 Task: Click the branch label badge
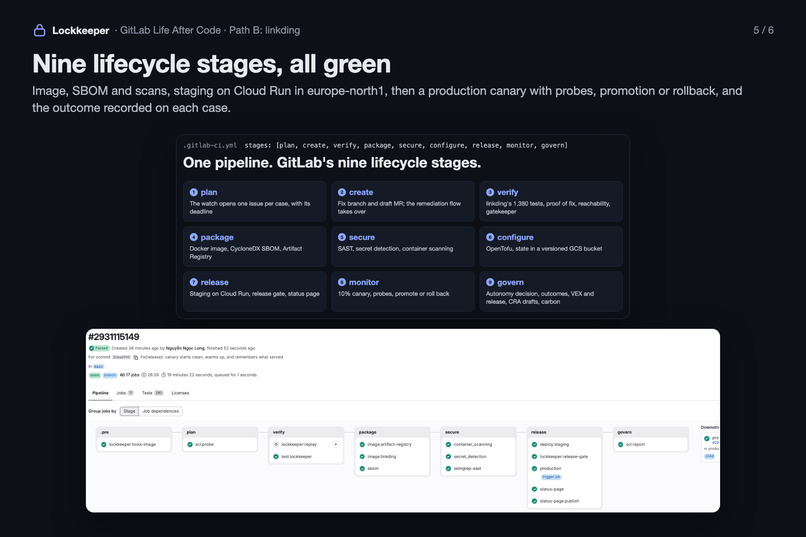pyautogui.click(x=111, y=375)
